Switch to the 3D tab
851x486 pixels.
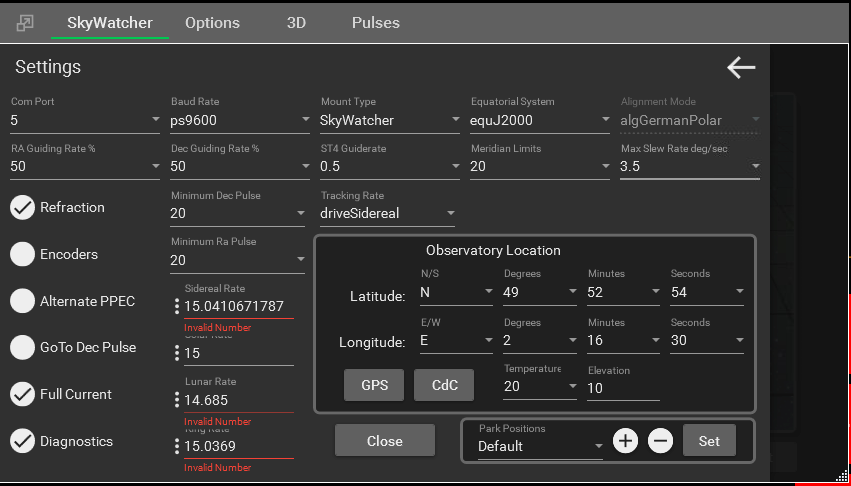296,23
